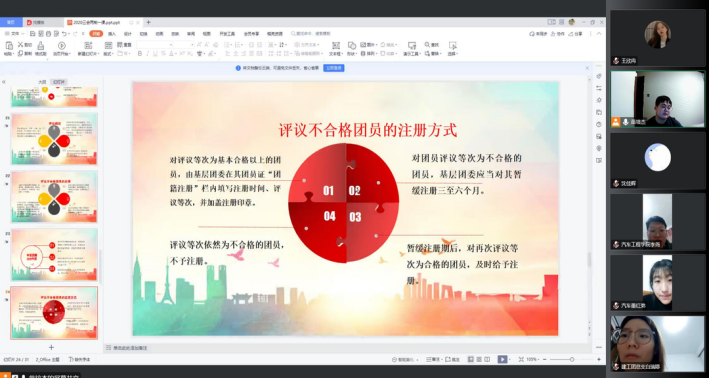This screenshot has width=709, height=378.
Task: Click the Redo arrow icon
Action: [x=75, y=34]
